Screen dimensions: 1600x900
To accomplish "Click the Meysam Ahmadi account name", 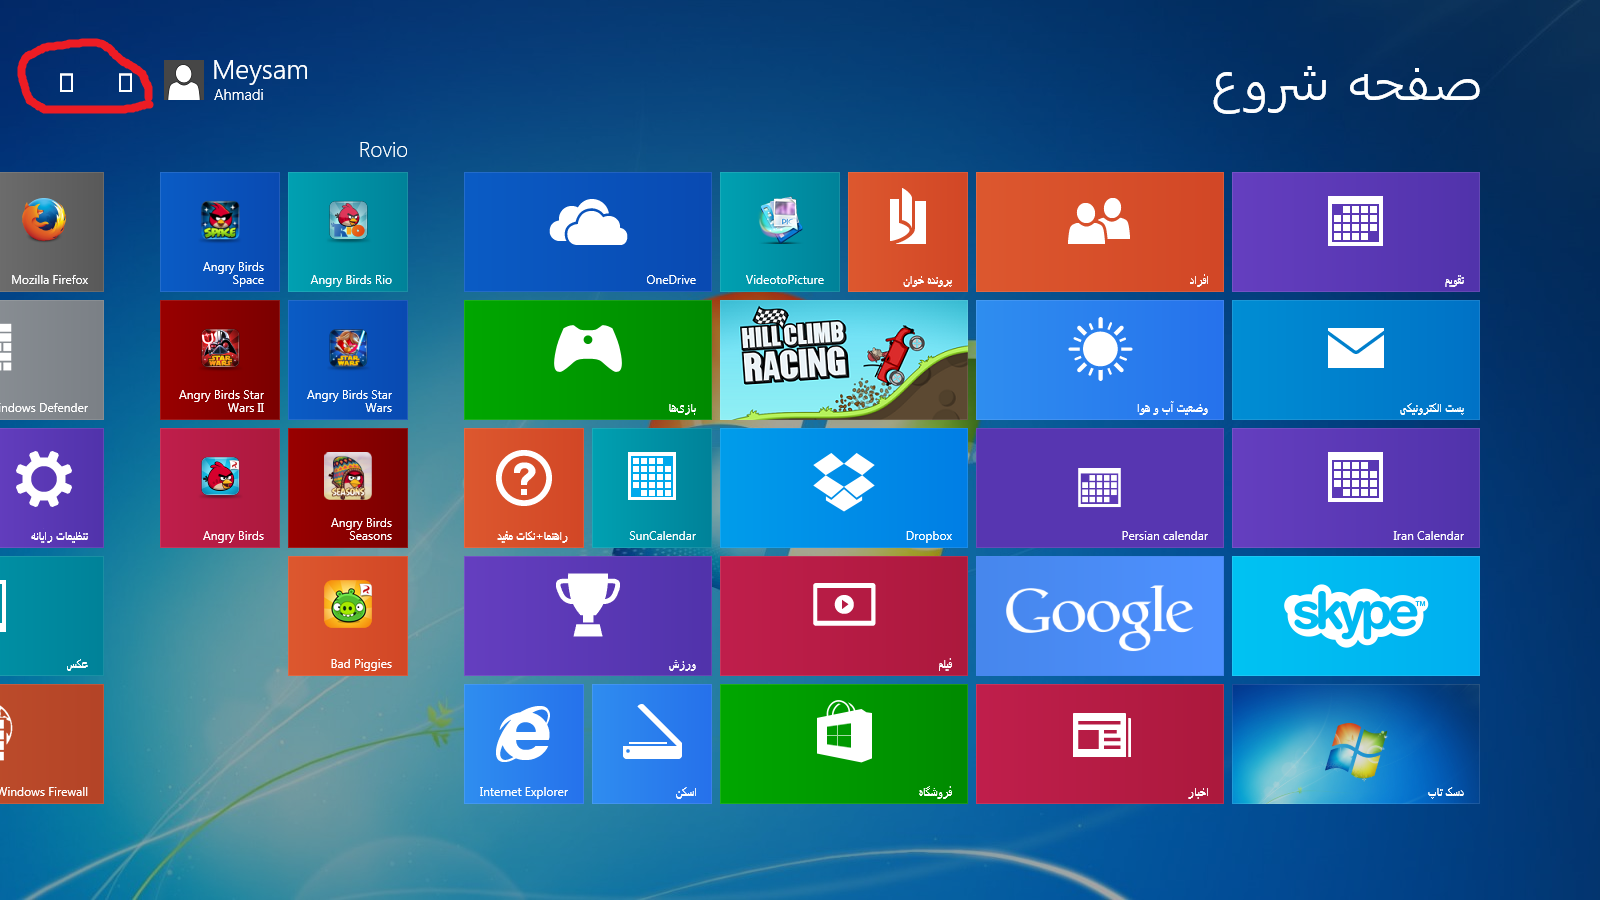I will 260,80.
